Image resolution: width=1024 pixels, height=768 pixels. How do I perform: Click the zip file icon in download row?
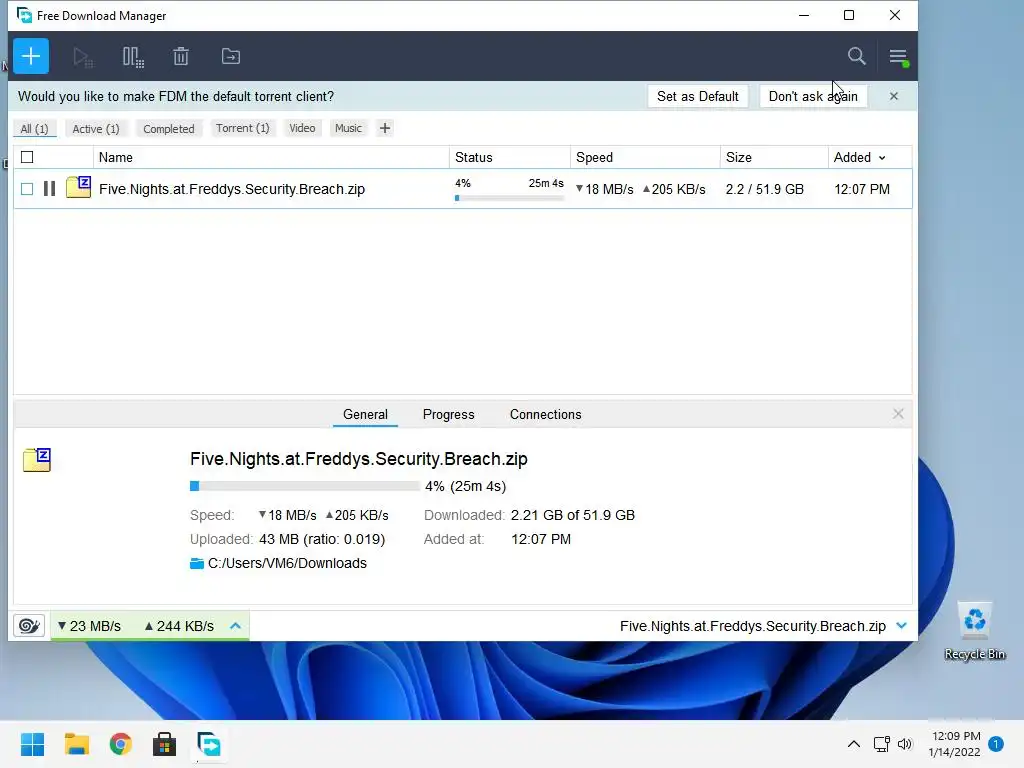point(78,187)
